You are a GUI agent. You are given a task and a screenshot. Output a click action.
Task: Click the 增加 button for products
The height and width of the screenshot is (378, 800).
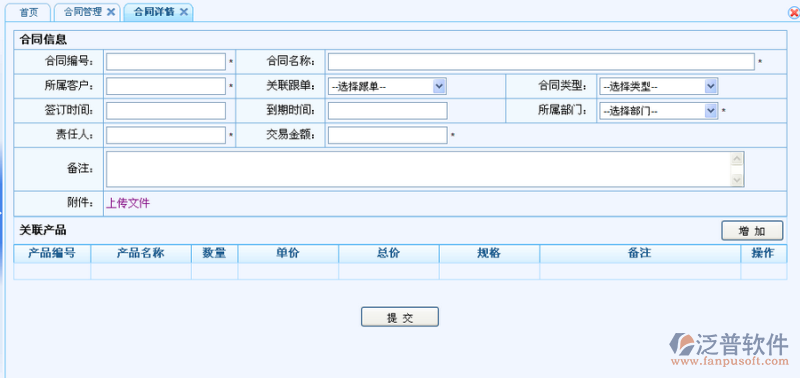point(752,231)
